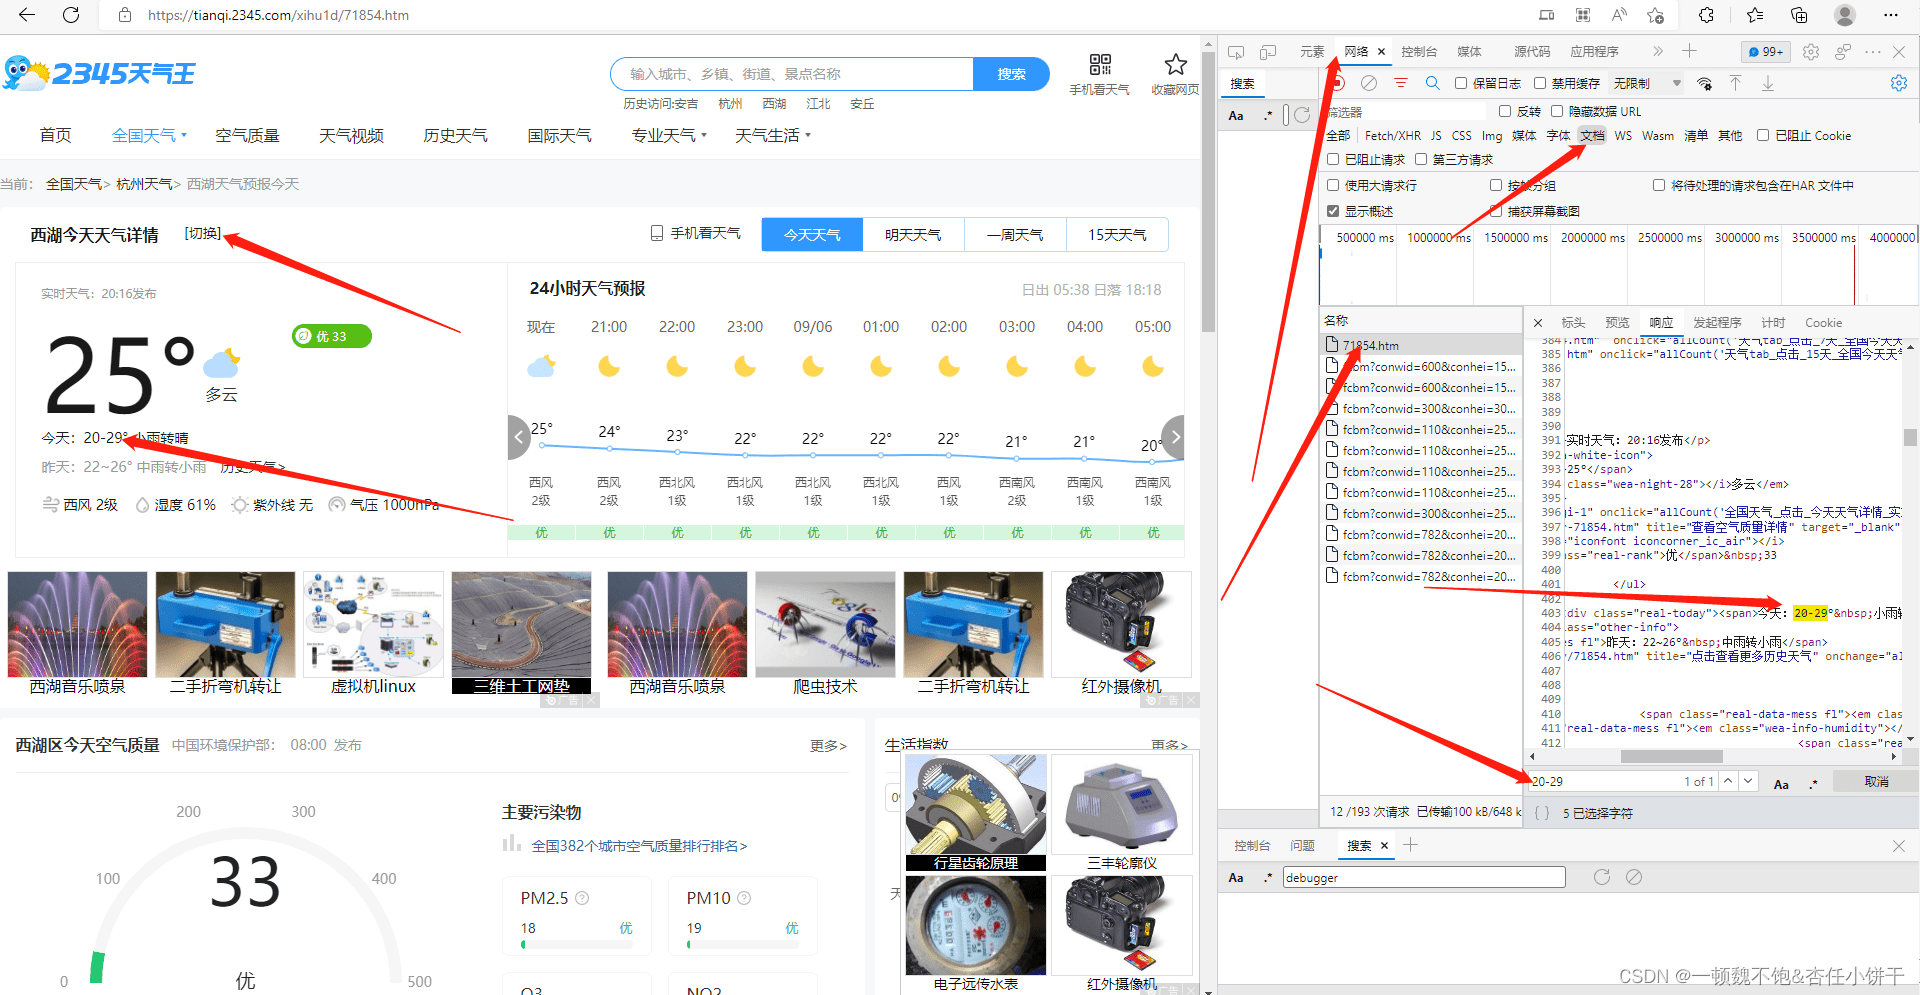Open the QR code 手机看天气 icon

tap(1100, 65)
